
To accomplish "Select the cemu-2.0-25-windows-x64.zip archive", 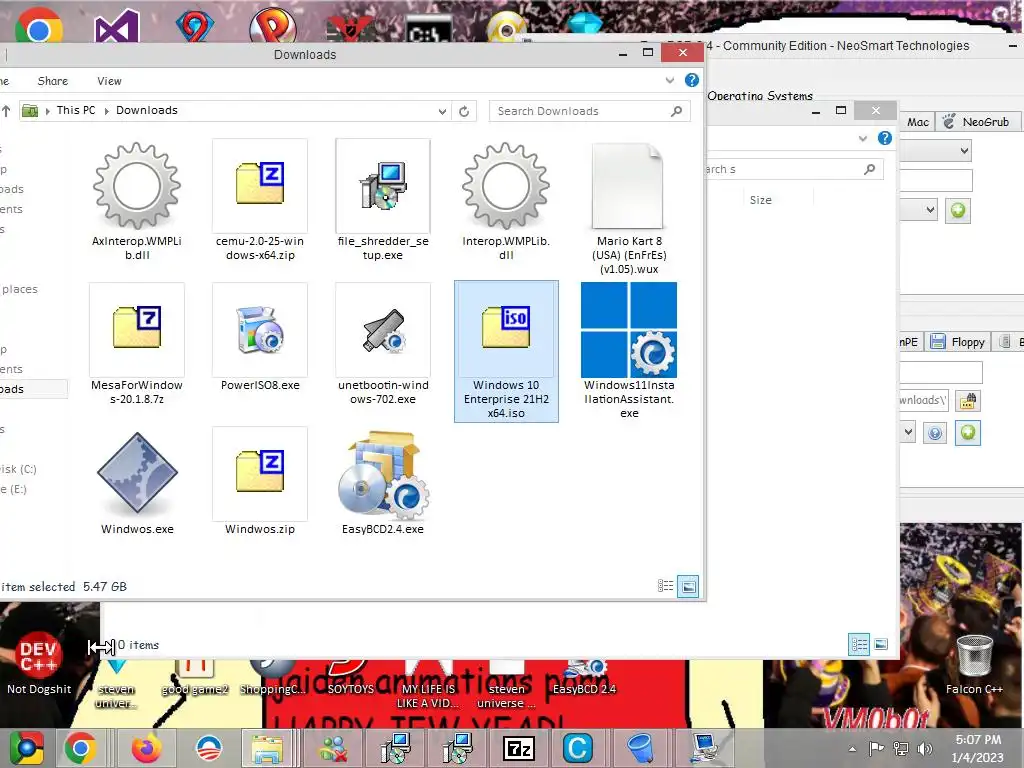I will pos(260,187).
